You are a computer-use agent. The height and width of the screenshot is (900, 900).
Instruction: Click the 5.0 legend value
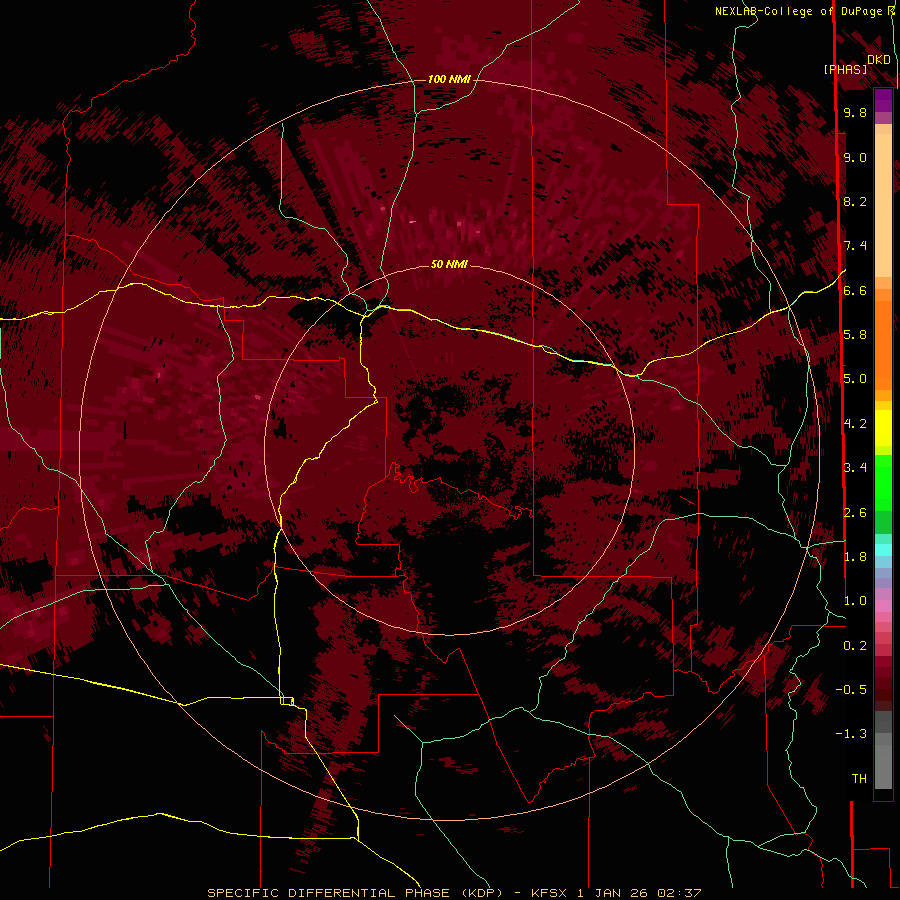(855, 379)
